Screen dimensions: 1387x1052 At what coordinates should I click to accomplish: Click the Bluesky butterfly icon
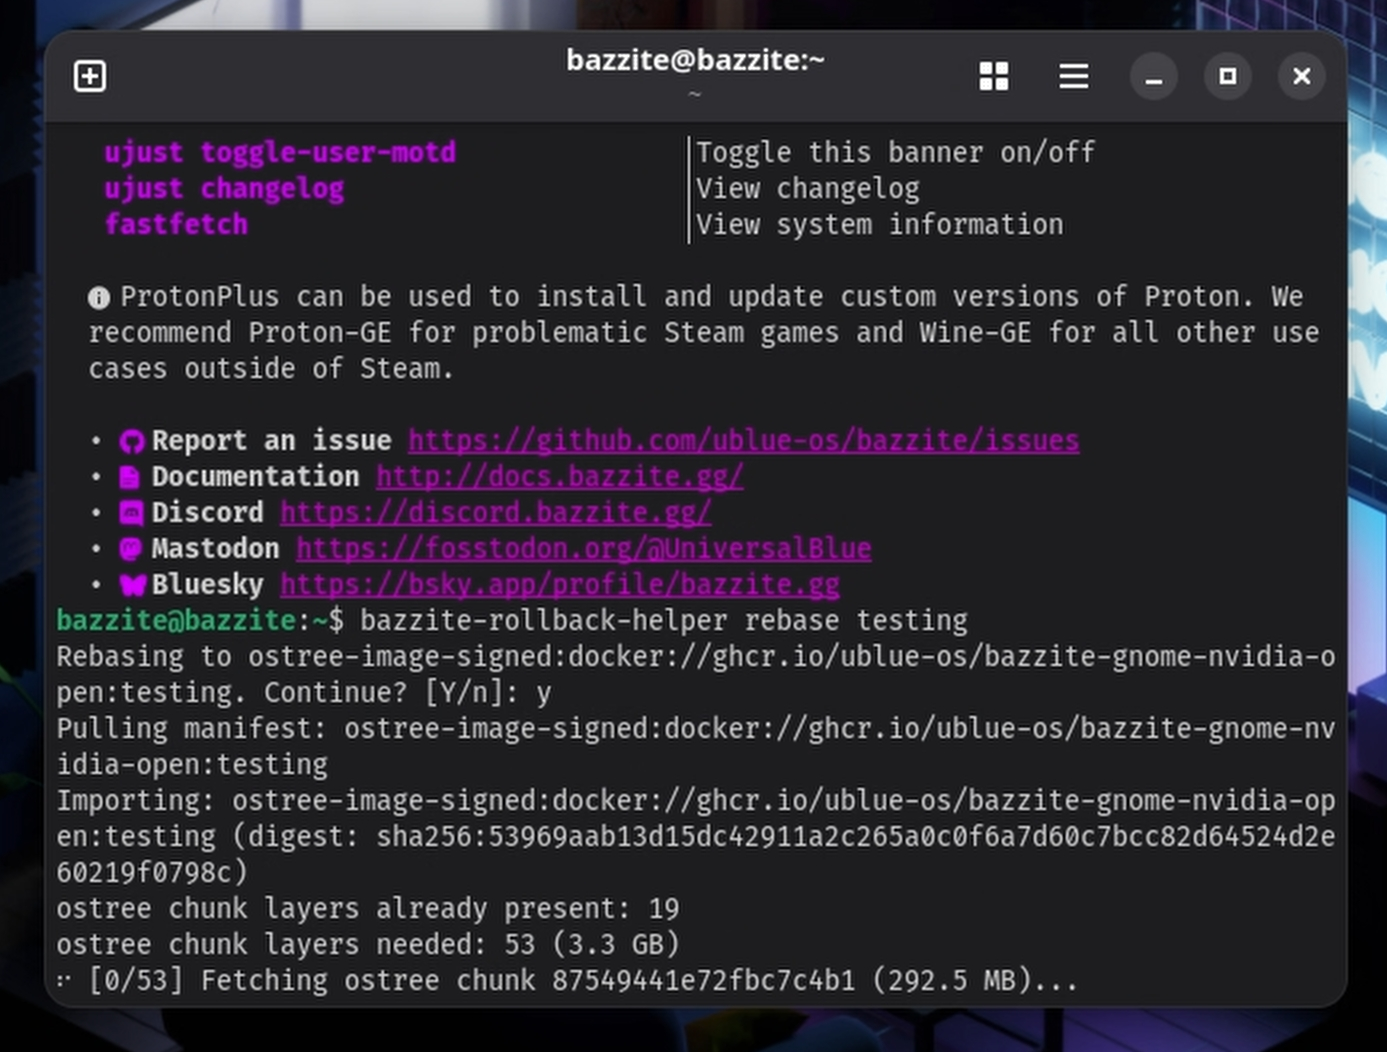[133, 585]
